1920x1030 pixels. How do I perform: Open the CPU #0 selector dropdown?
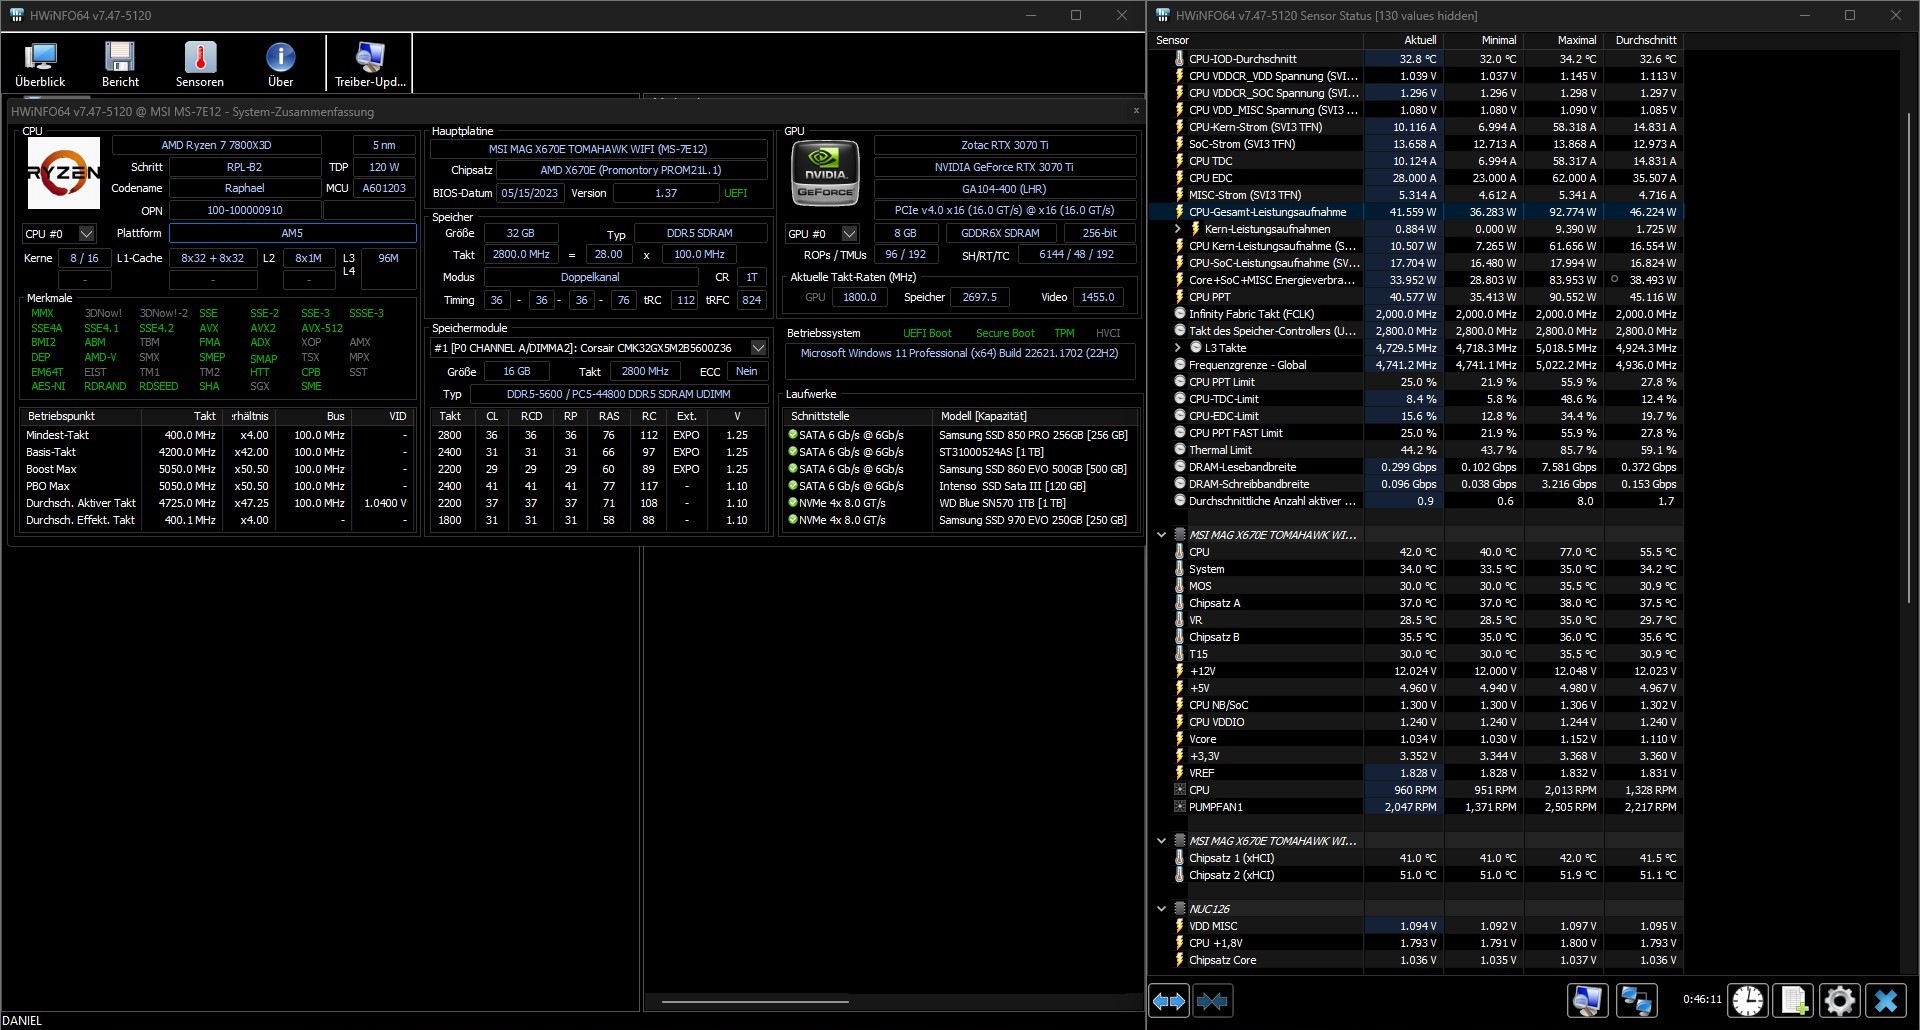[86, 234]
